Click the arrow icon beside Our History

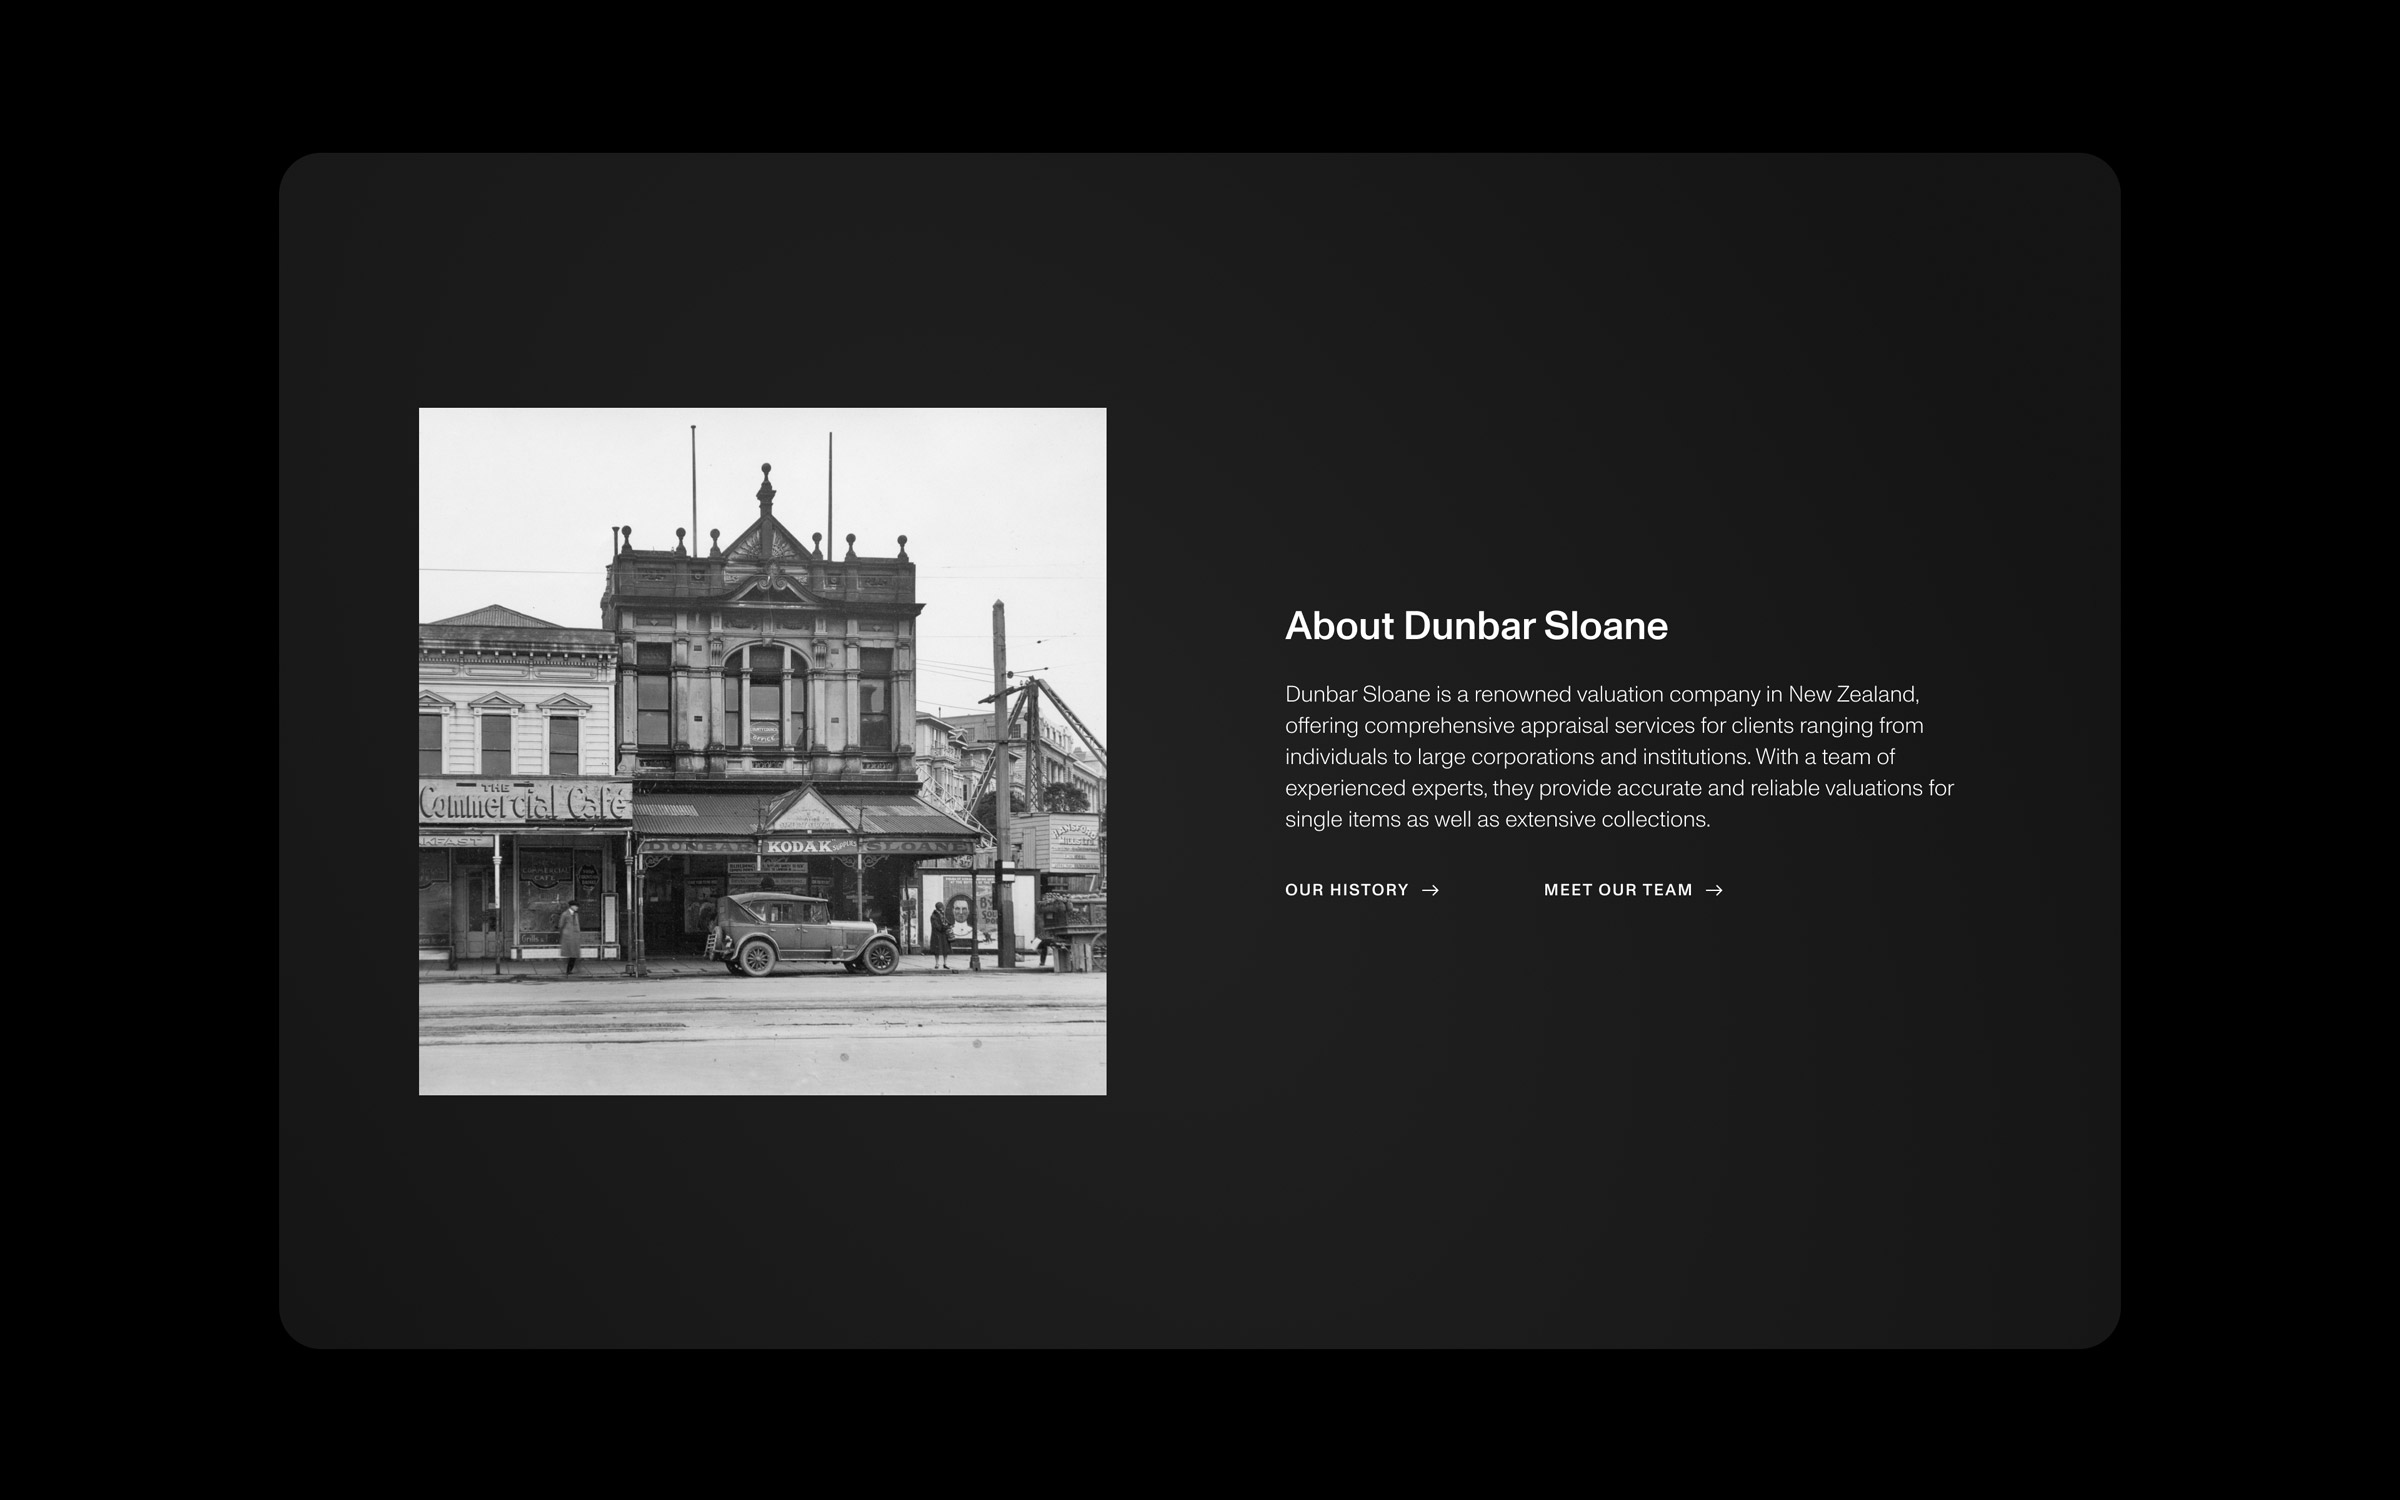pyautogui.click(x=1431, y=890)
